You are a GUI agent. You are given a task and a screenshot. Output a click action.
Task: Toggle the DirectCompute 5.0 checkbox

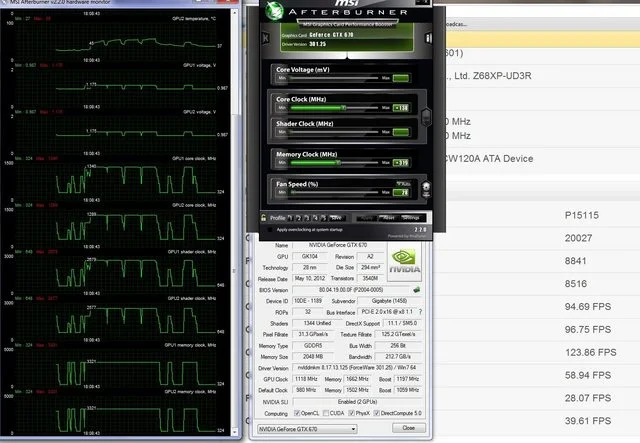click(x=377, y=413)
